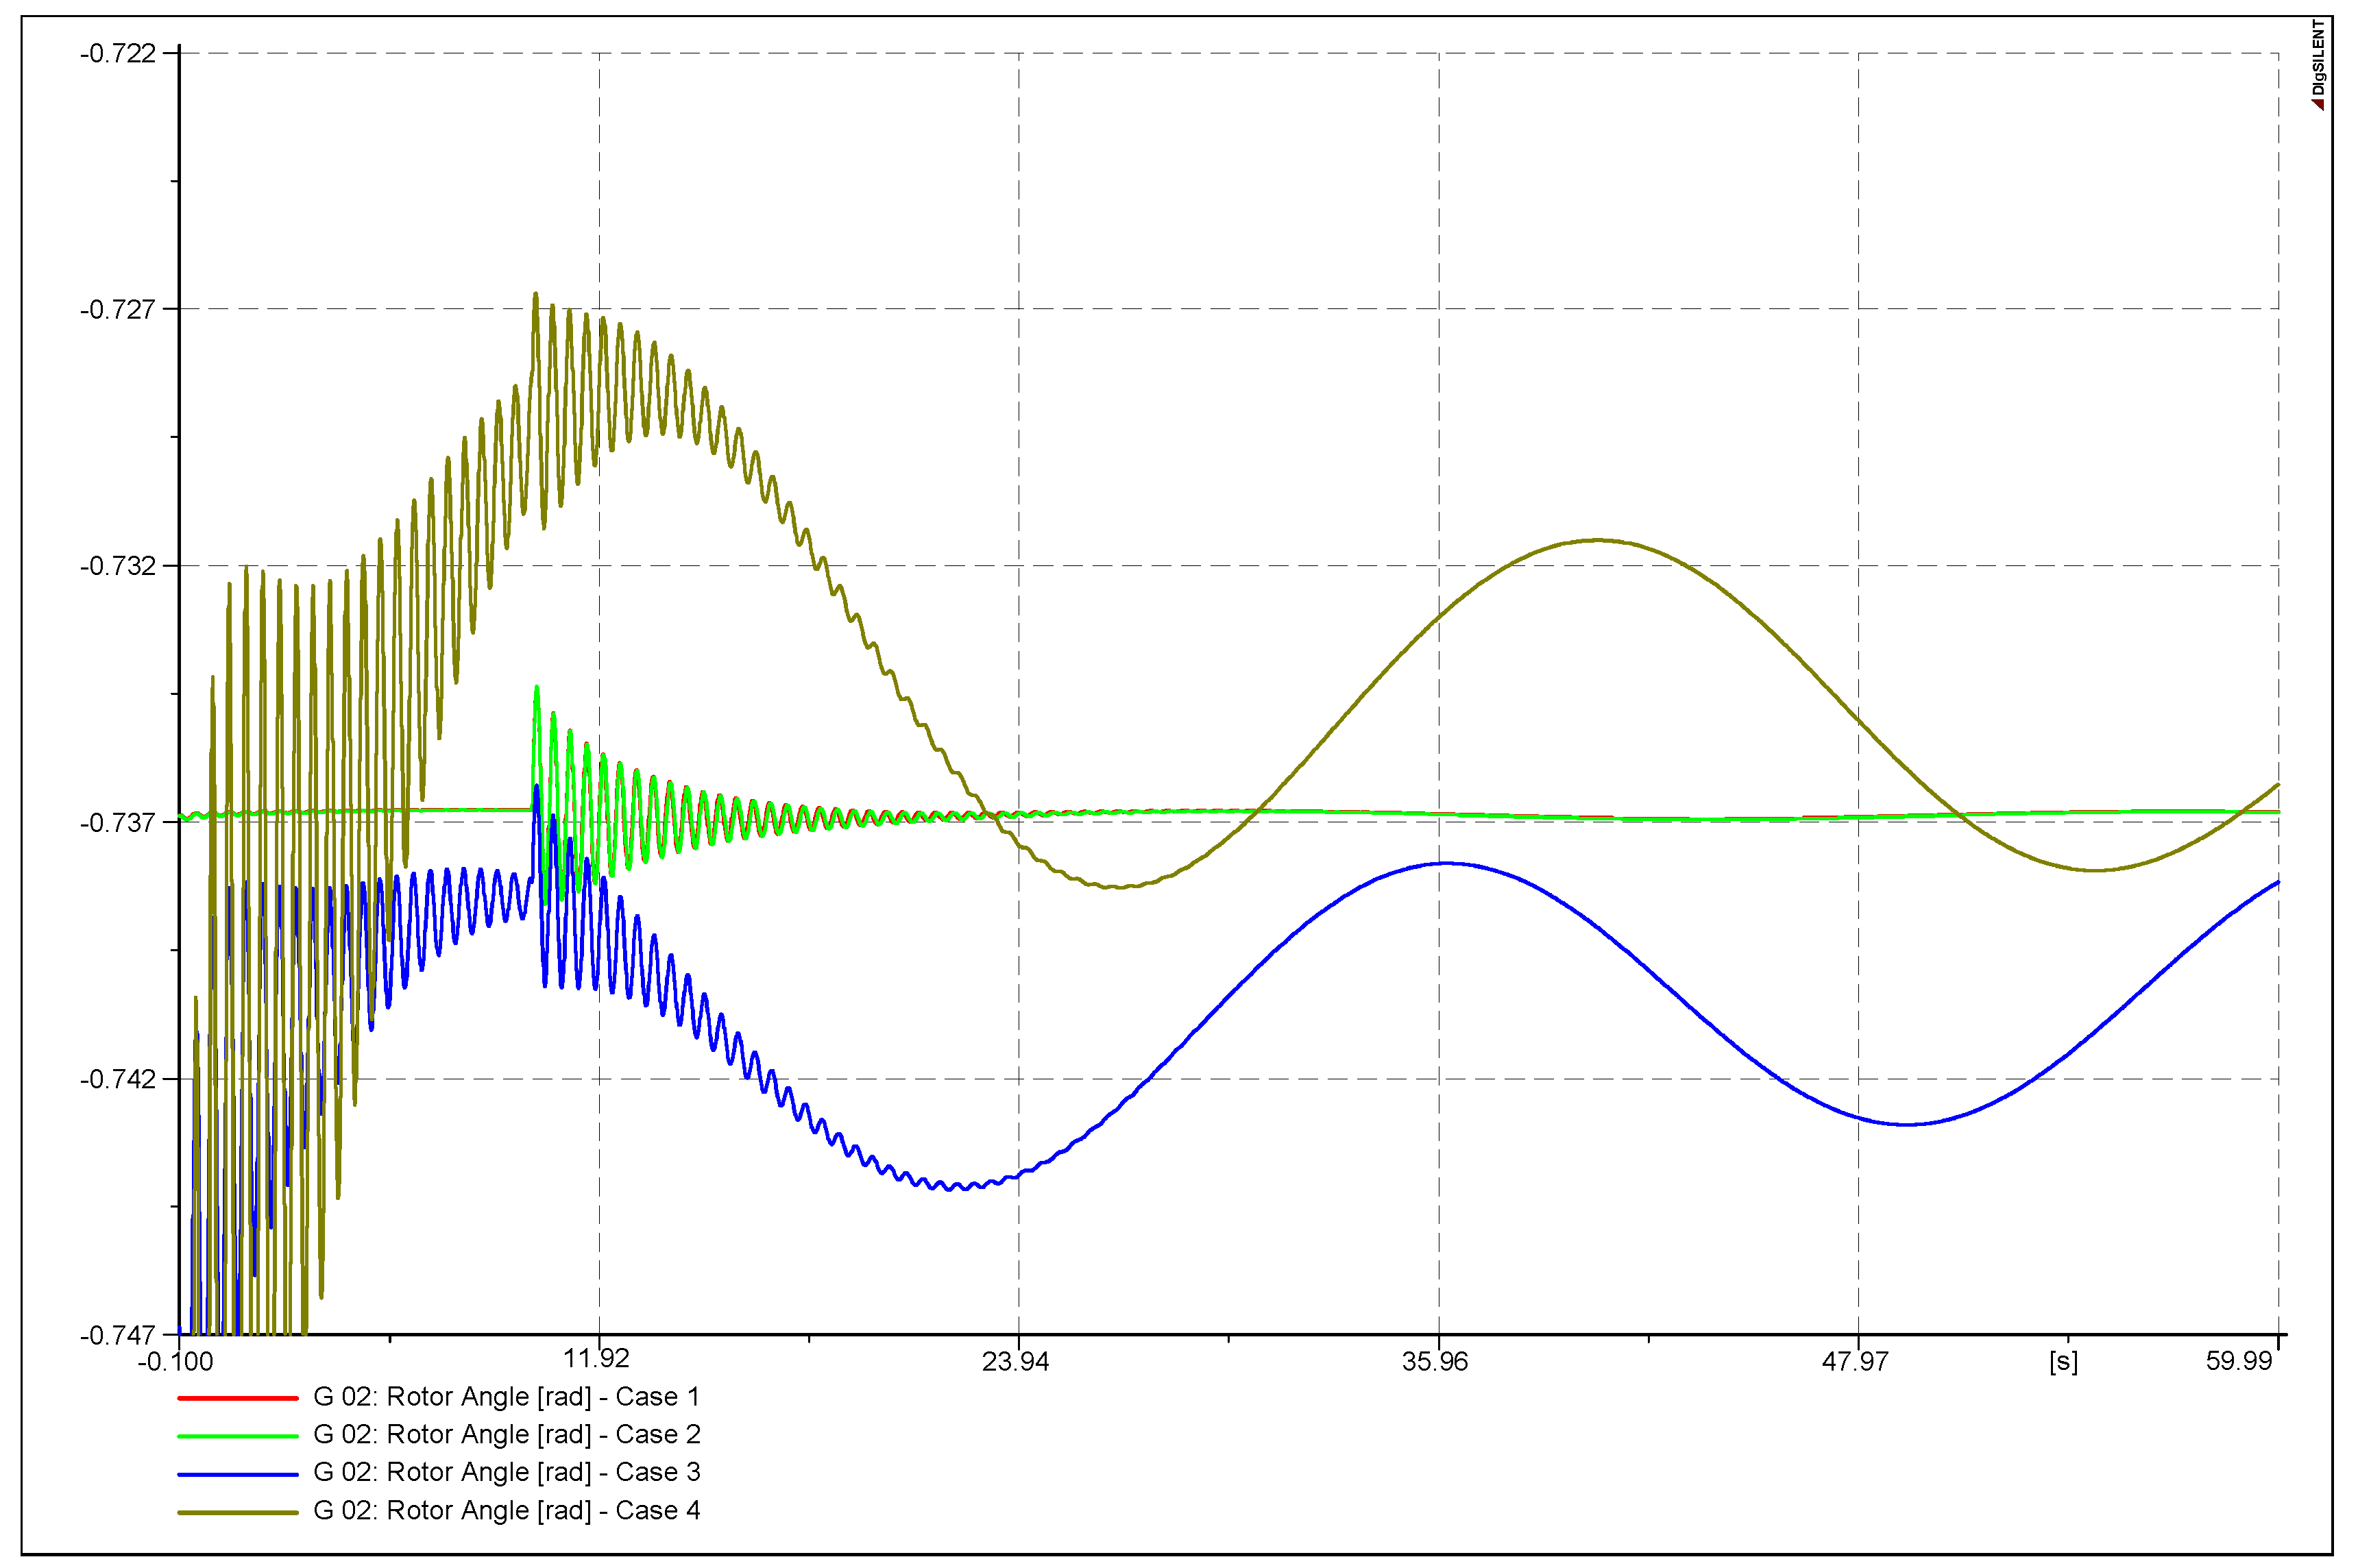Viewport: 2358px width, 1568px height.
Task: Click the x-axis tick label 47.97
Action: (1855, 1361)
